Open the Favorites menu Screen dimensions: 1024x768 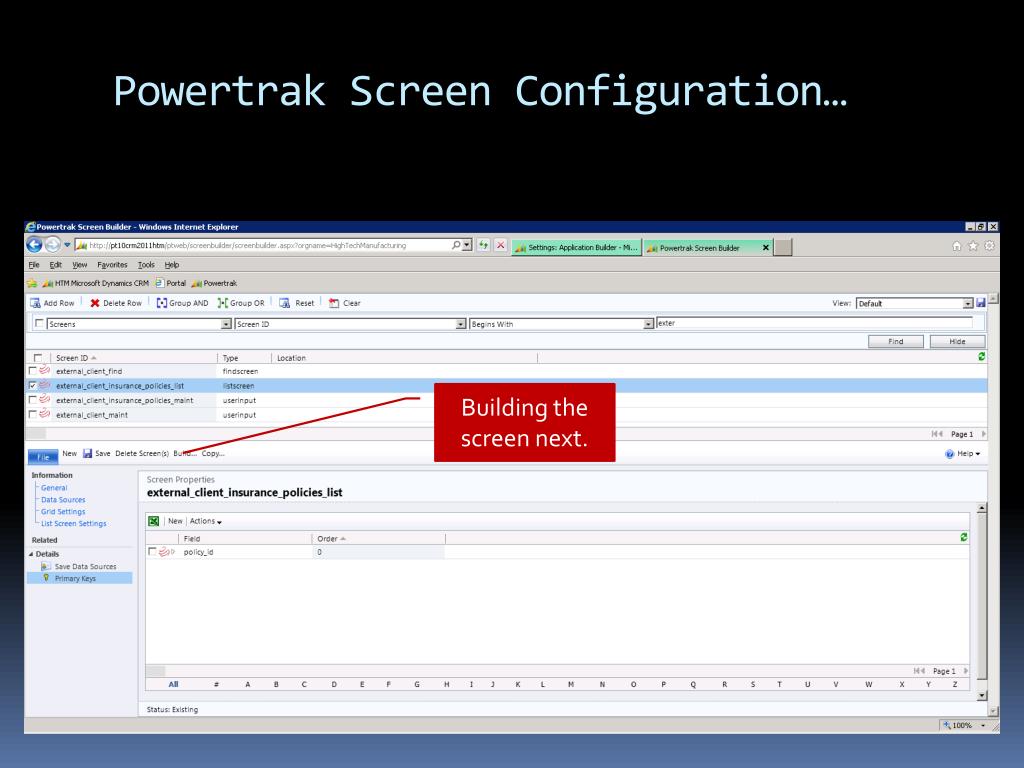click(112, 265)
